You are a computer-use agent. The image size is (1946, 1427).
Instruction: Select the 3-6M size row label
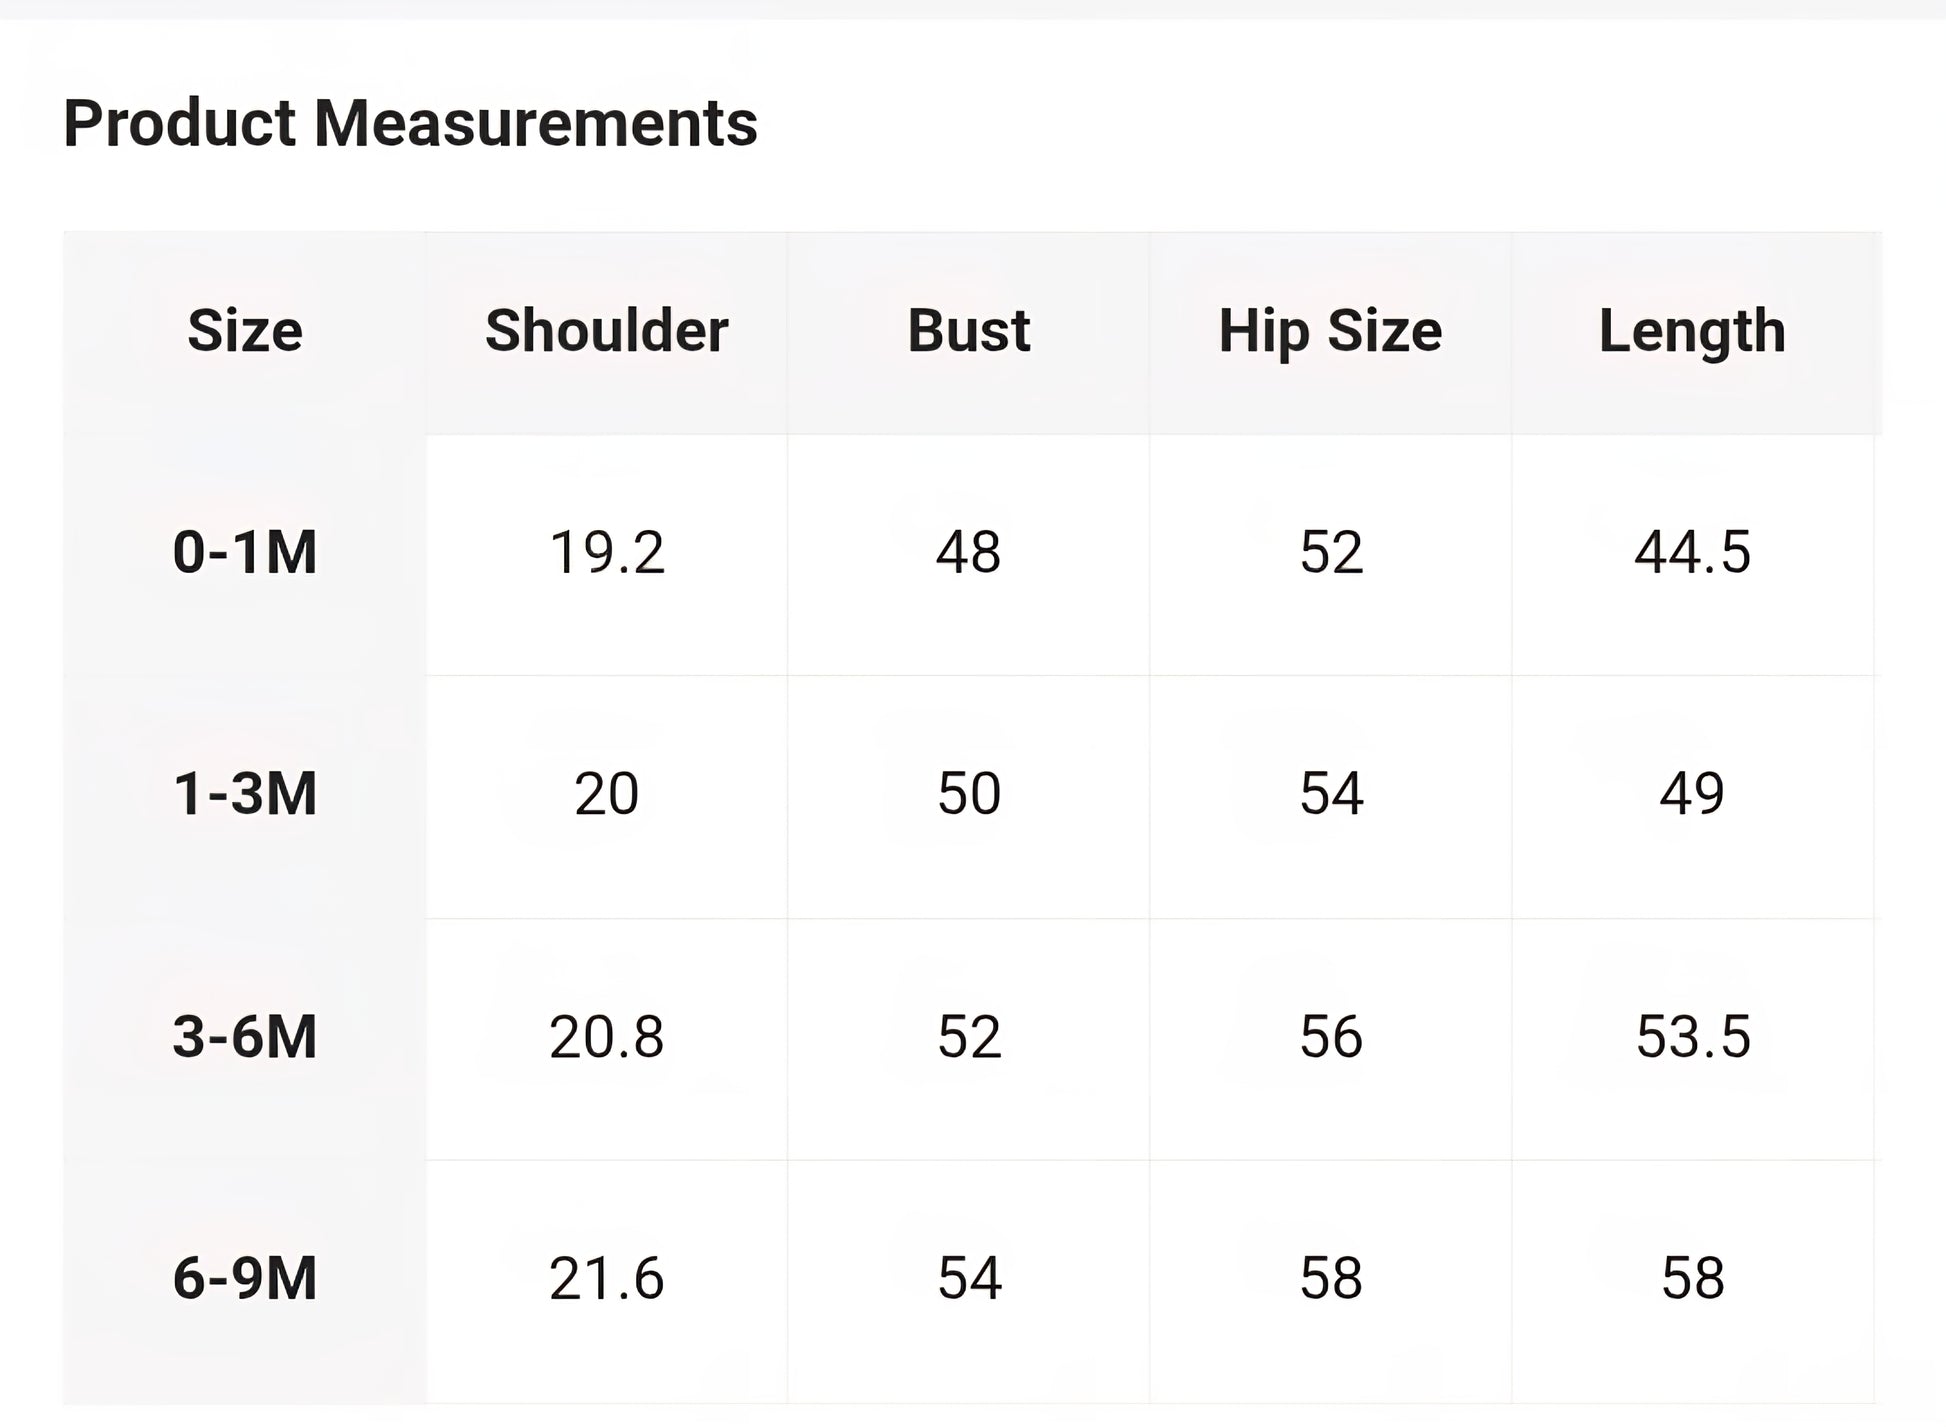[245, 1036]
